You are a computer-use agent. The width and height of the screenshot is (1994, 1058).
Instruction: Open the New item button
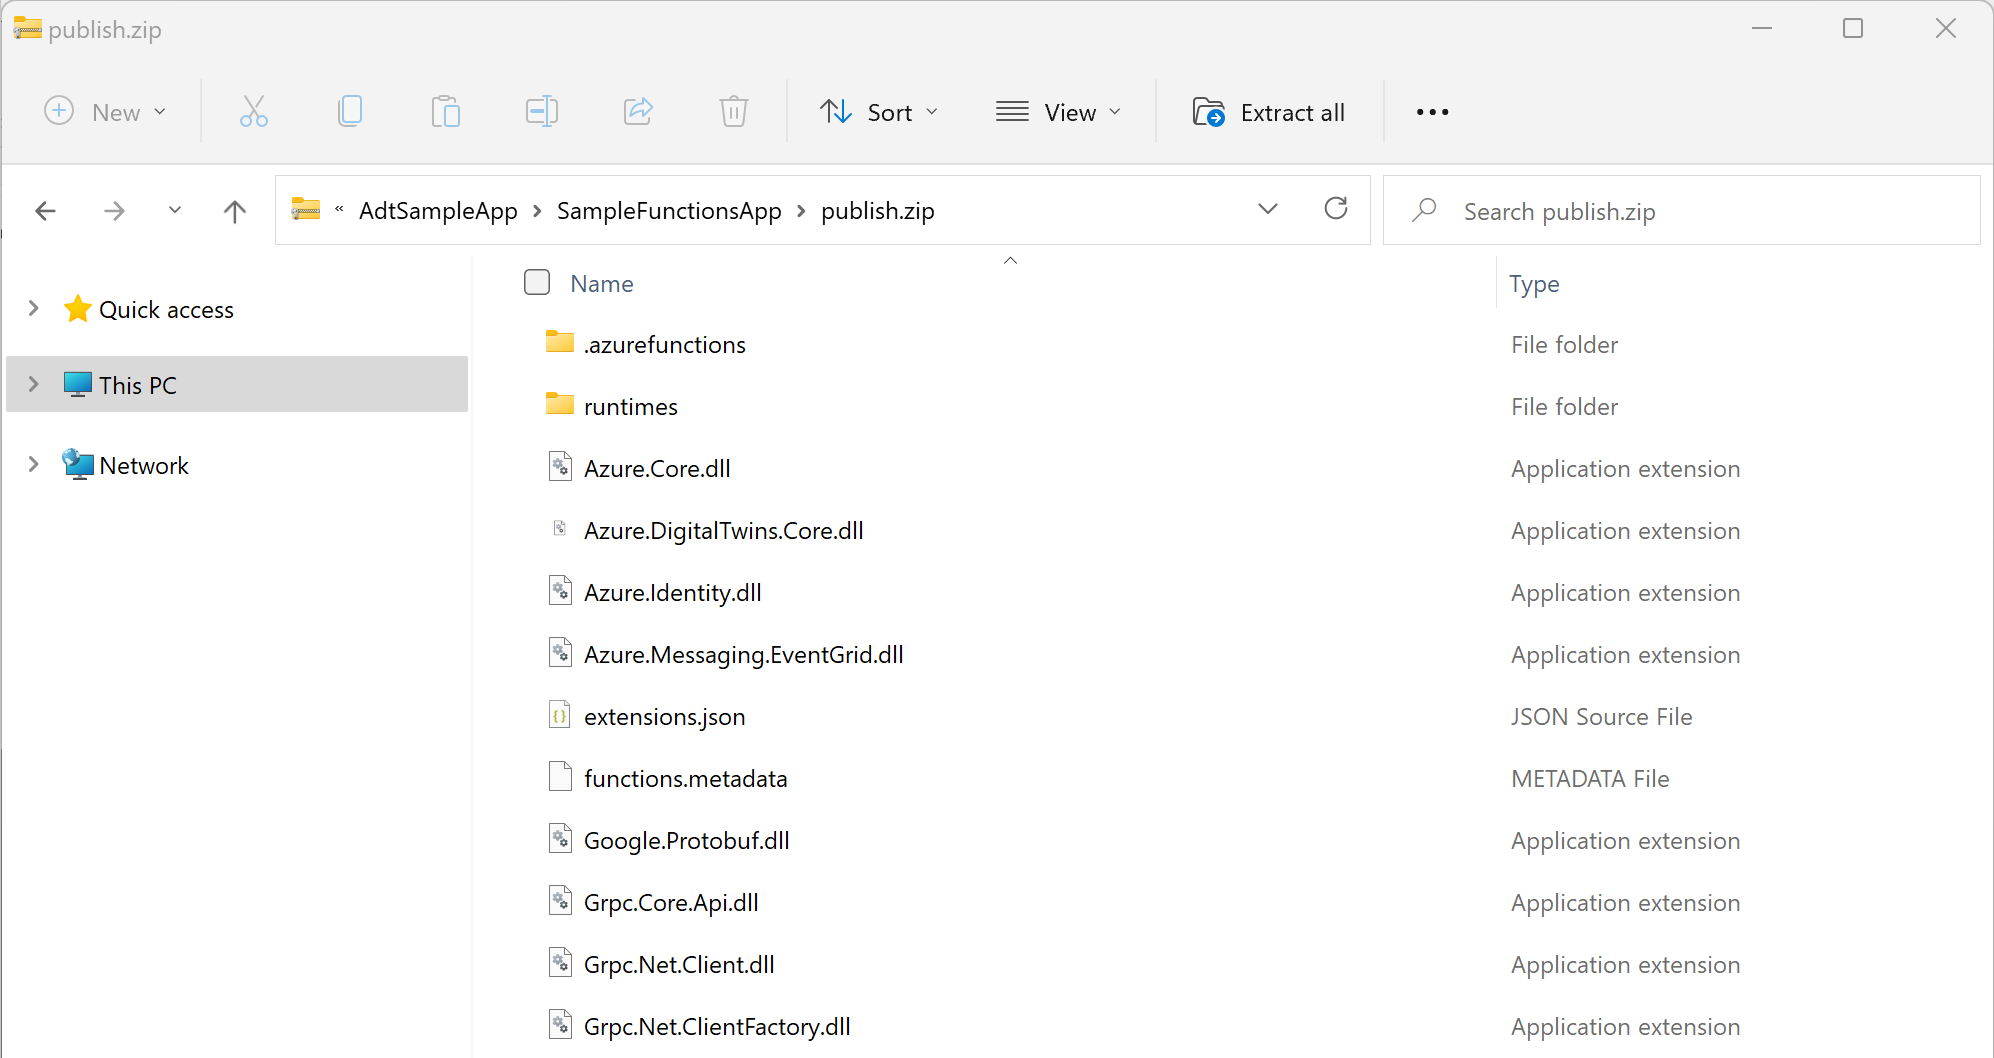click(105, 111)
